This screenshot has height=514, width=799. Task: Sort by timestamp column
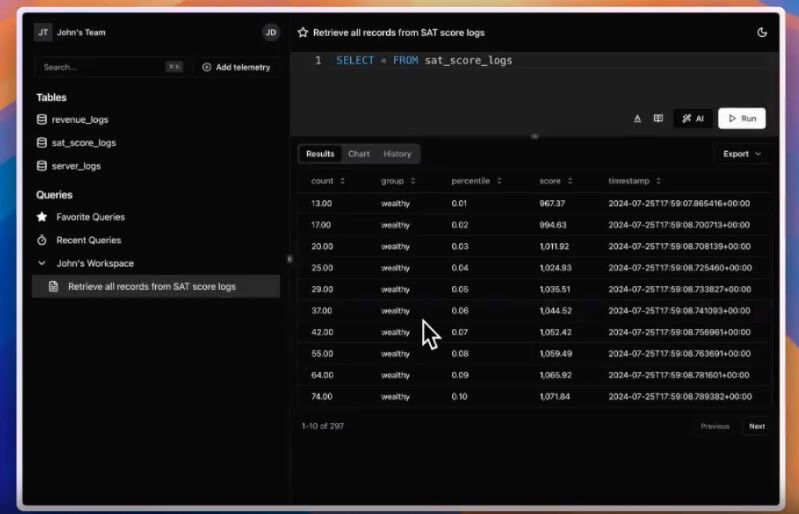tap(634, 181)
